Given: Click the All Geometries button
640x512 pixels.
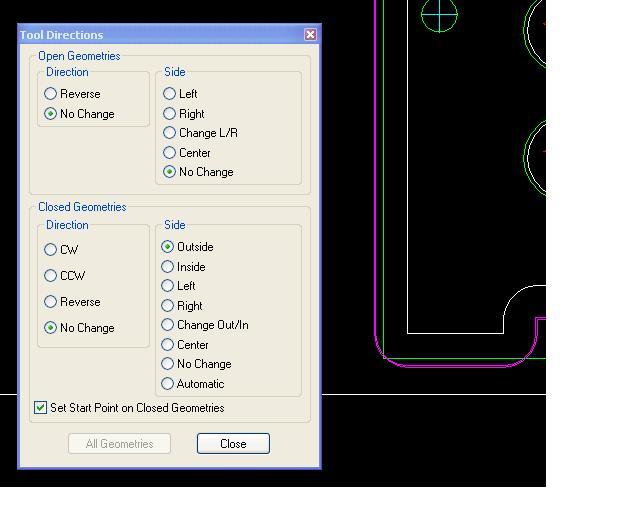Looking at the screenshot, I should click(x=119, y=443).
